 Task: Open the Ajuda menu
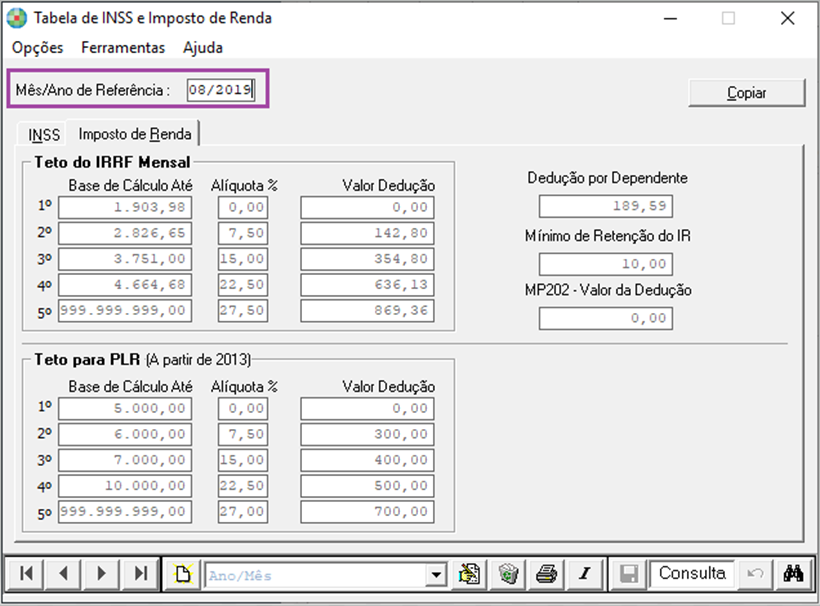(x=203, y=48)
